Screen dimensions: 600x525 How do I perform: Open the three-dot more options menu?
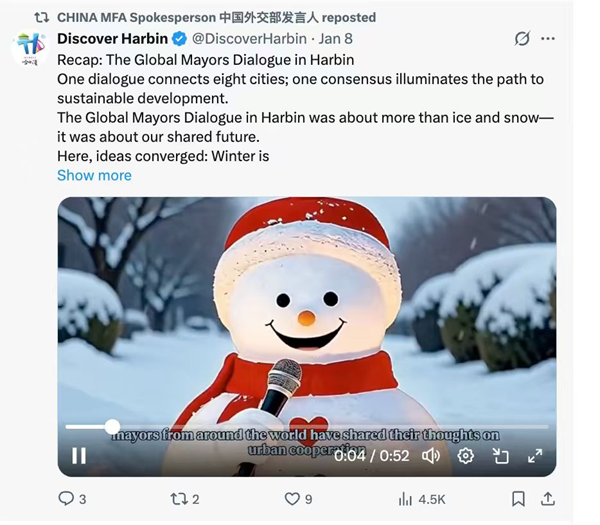pyautogui.click(x=548, y=38)
